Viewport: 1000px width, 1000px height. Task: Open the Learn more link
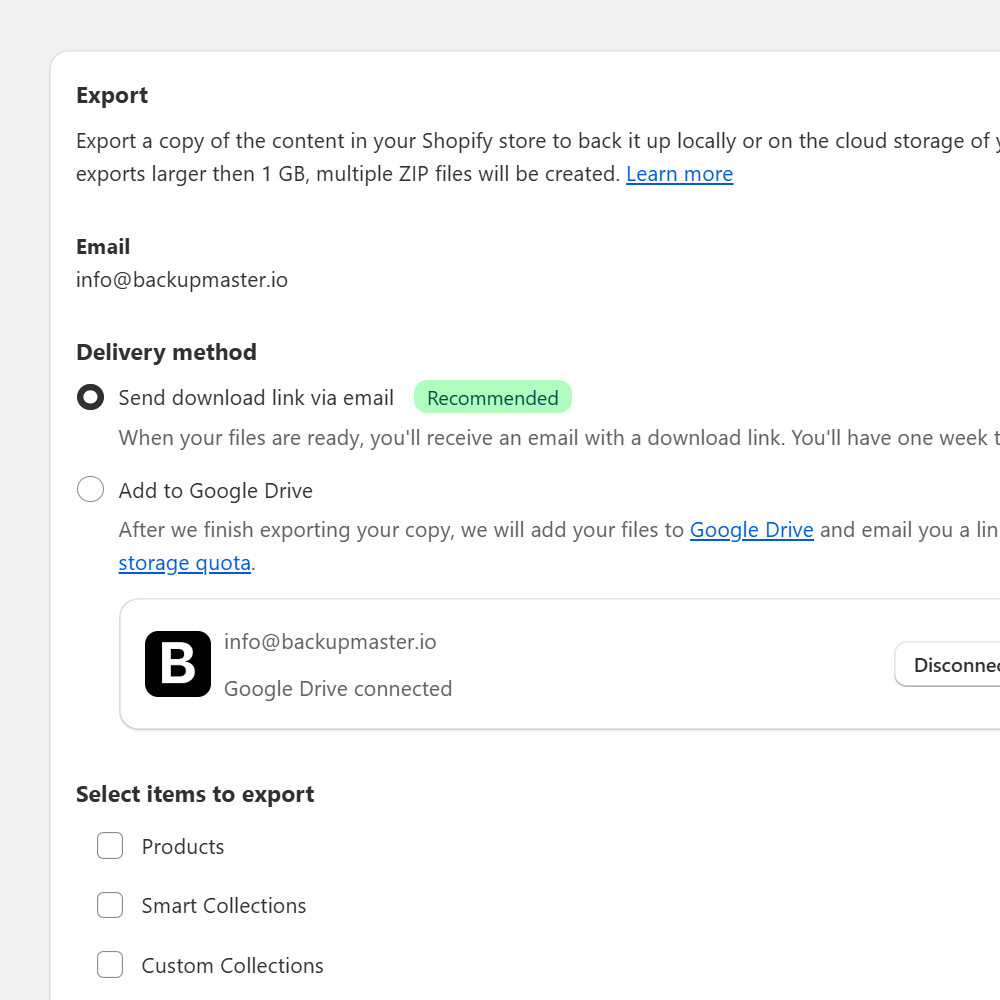tap(679, 173)
